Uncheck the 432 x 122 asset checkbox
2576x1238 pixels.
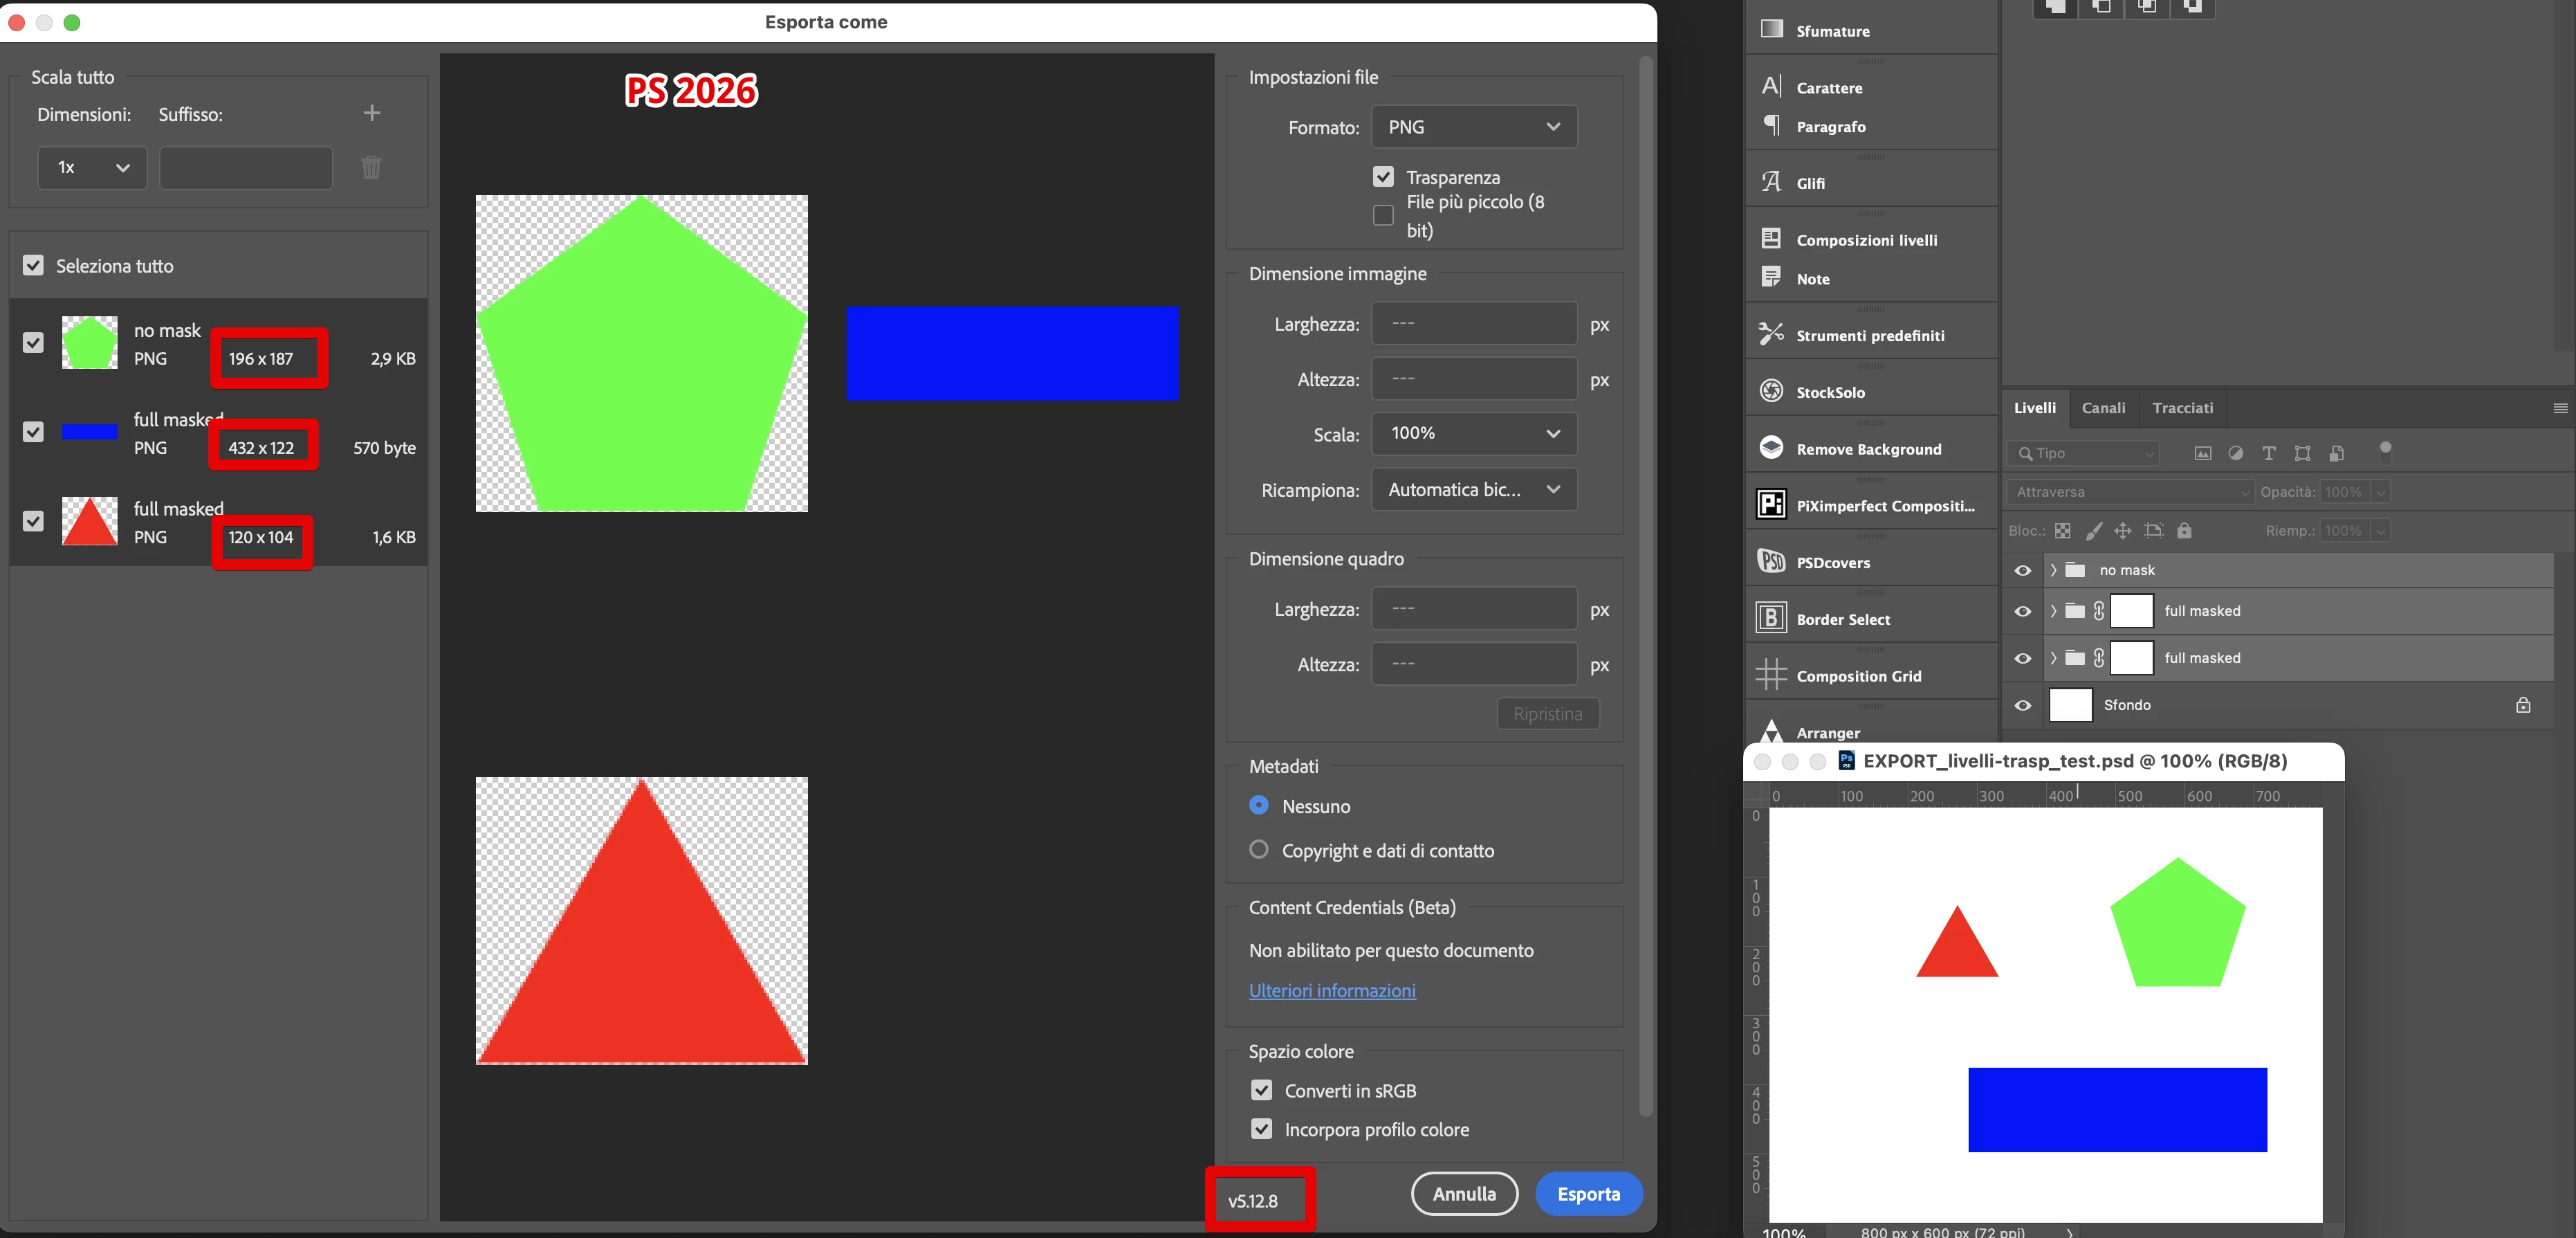[x=33, y=431]
